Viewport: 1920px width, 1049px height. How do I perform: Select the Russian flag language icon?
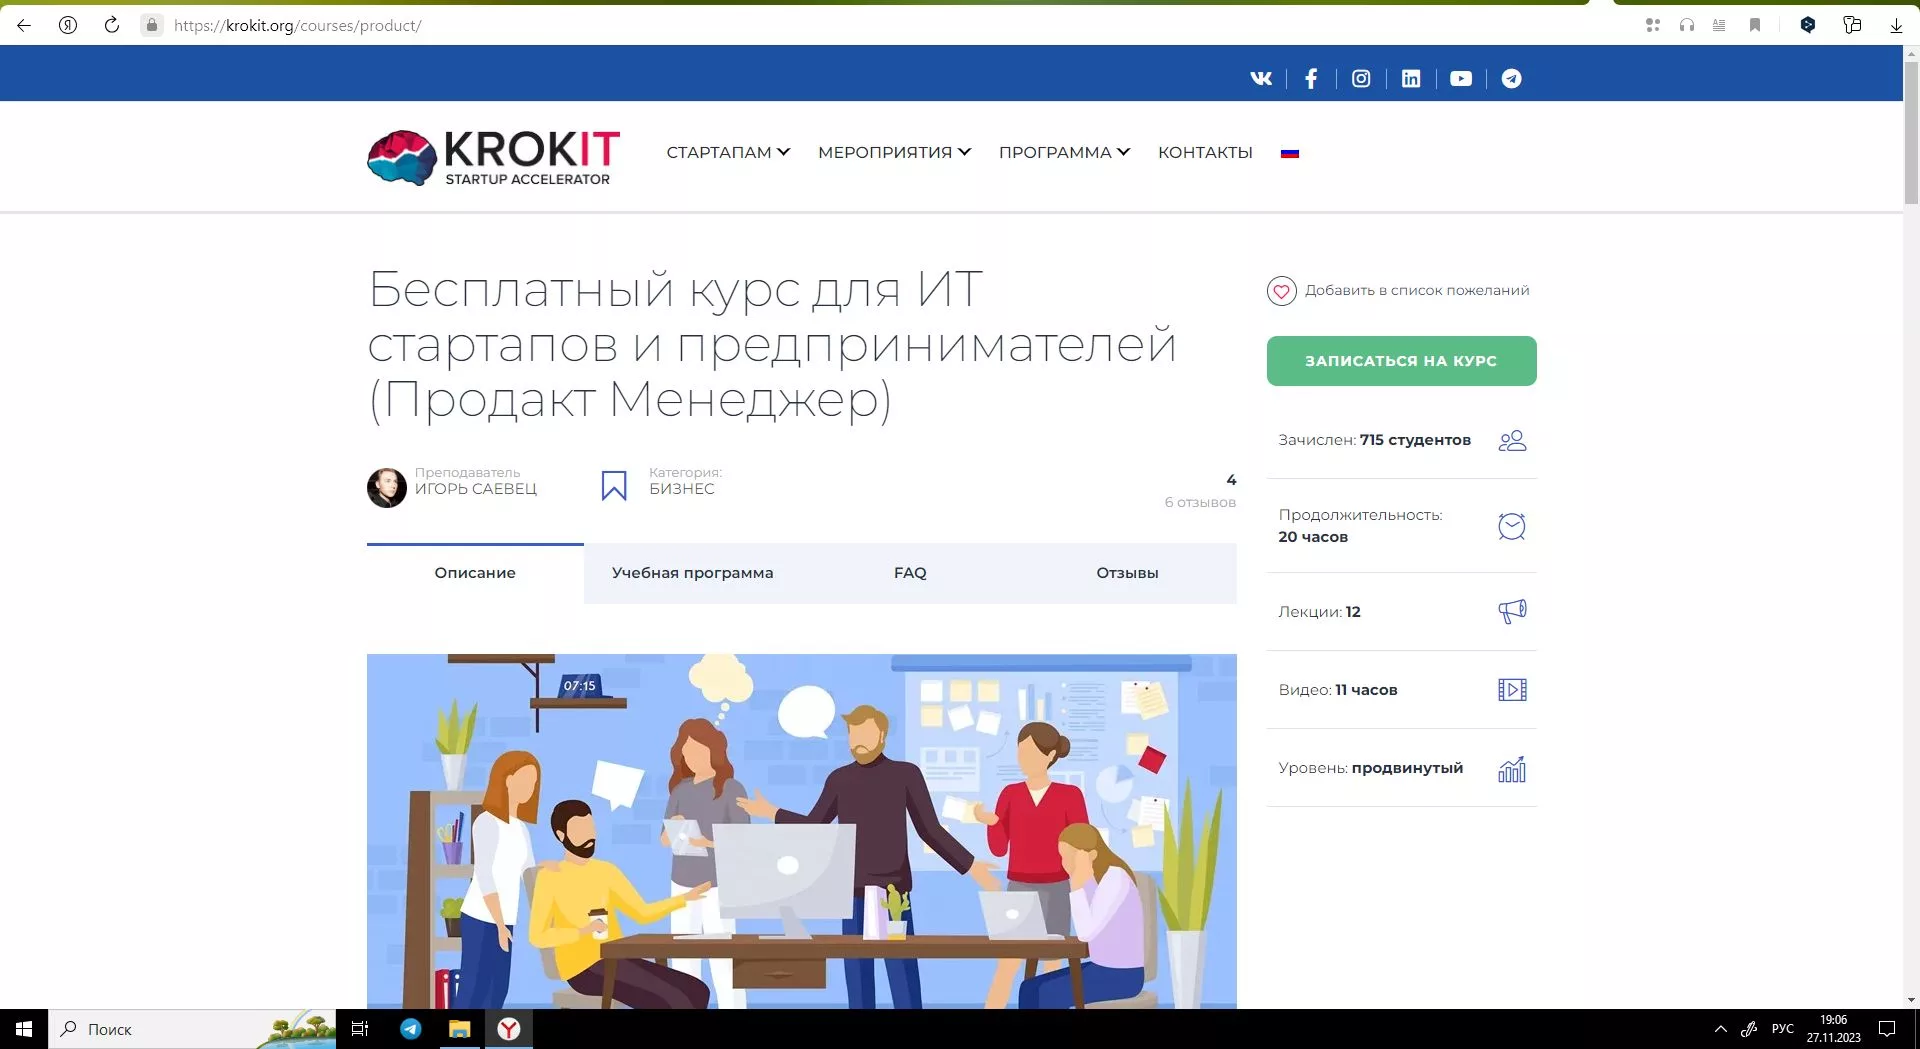(x=1290, y=153)
